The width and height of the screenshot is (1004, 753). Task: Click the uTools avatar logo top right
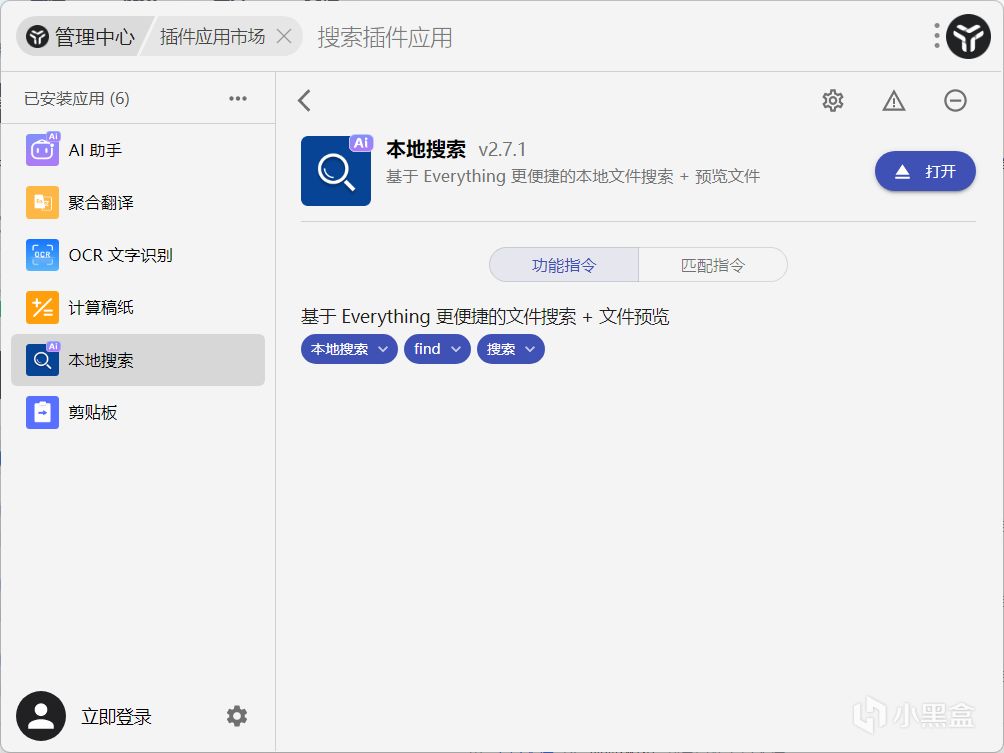click(x=968, y=36)
